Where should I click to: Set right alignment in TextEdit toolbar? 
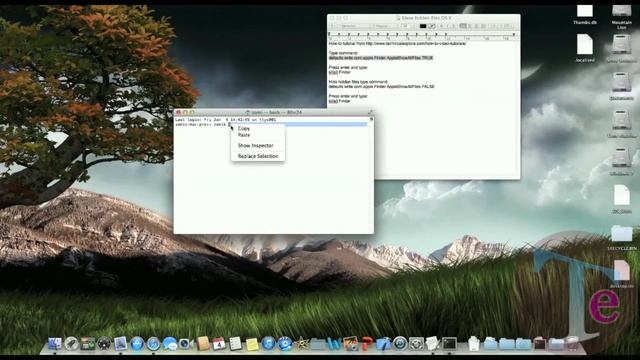[x=476, y=26]
